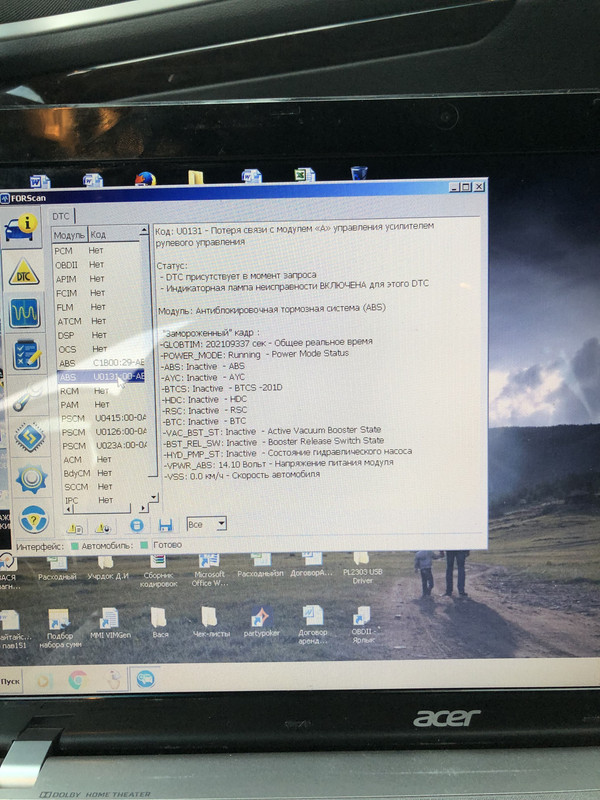Viewport: 600px width, 800px height.
Task: Open the DTC warning triangle section
Action: coord(23,271)
